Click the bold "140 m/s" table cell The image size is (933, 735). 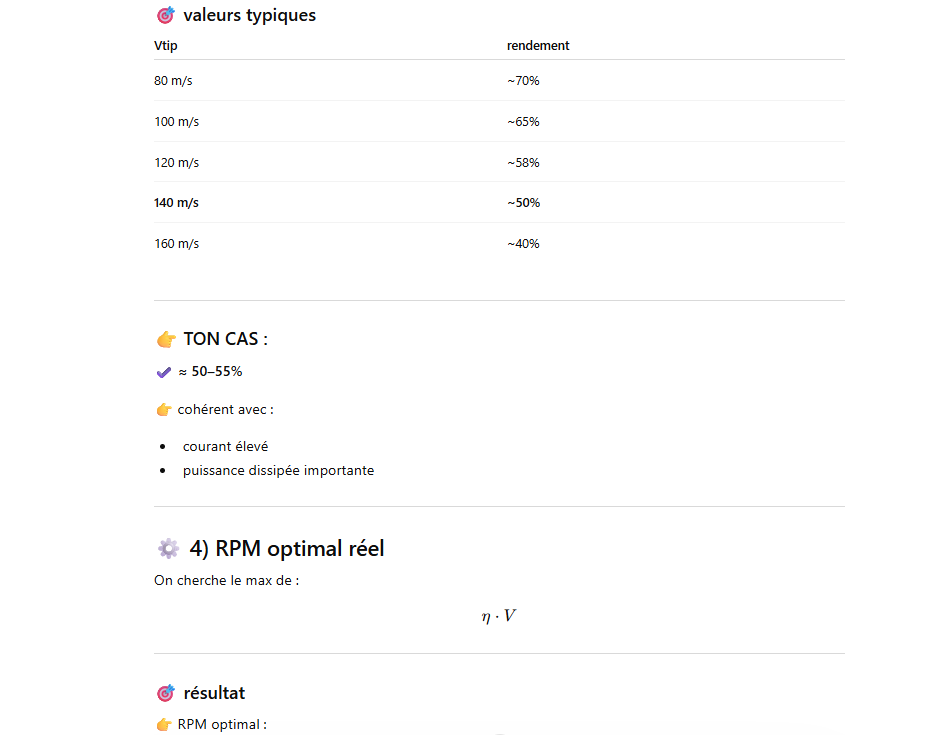point(176,203)
